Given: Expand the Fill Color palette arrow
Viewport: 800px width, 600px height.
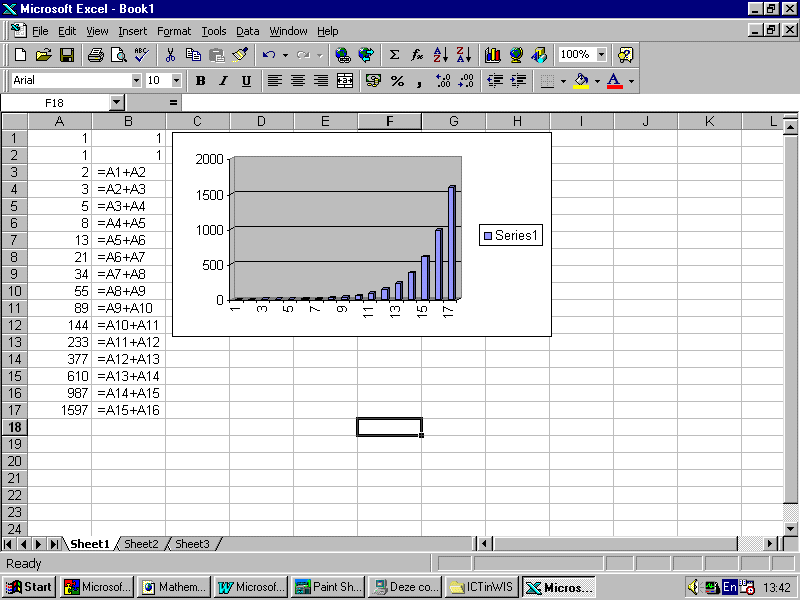Looking at the screenshot, I should click(597, 81).
